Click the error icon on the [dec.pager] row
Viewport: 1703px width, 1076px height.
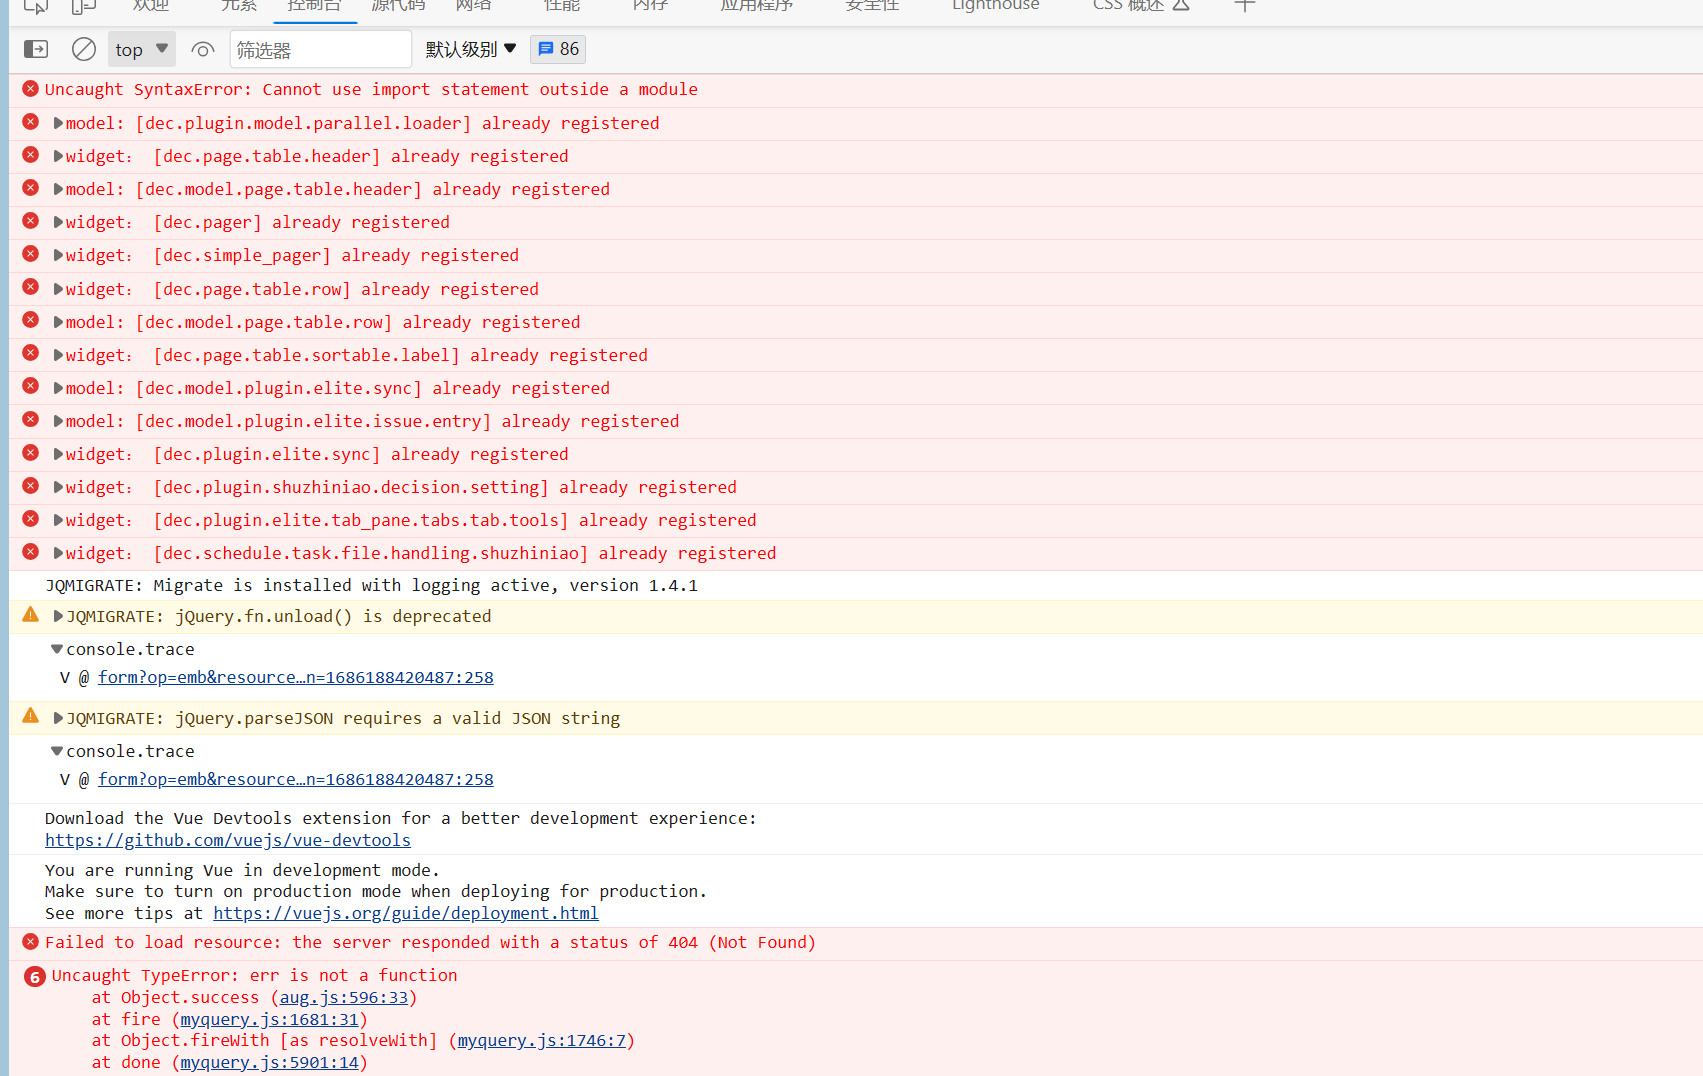[x=31, y=221]
